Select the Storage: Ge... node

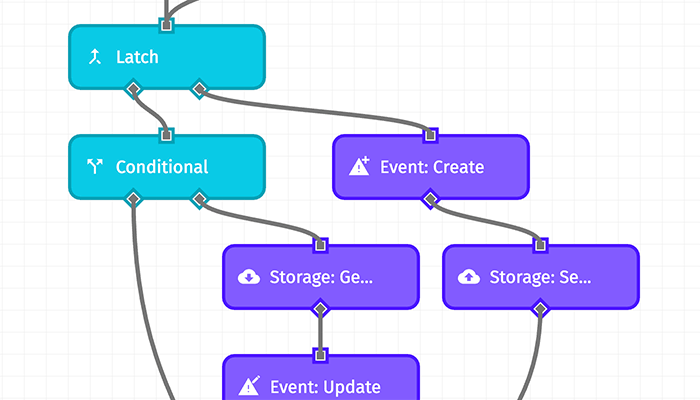(321, 277)
